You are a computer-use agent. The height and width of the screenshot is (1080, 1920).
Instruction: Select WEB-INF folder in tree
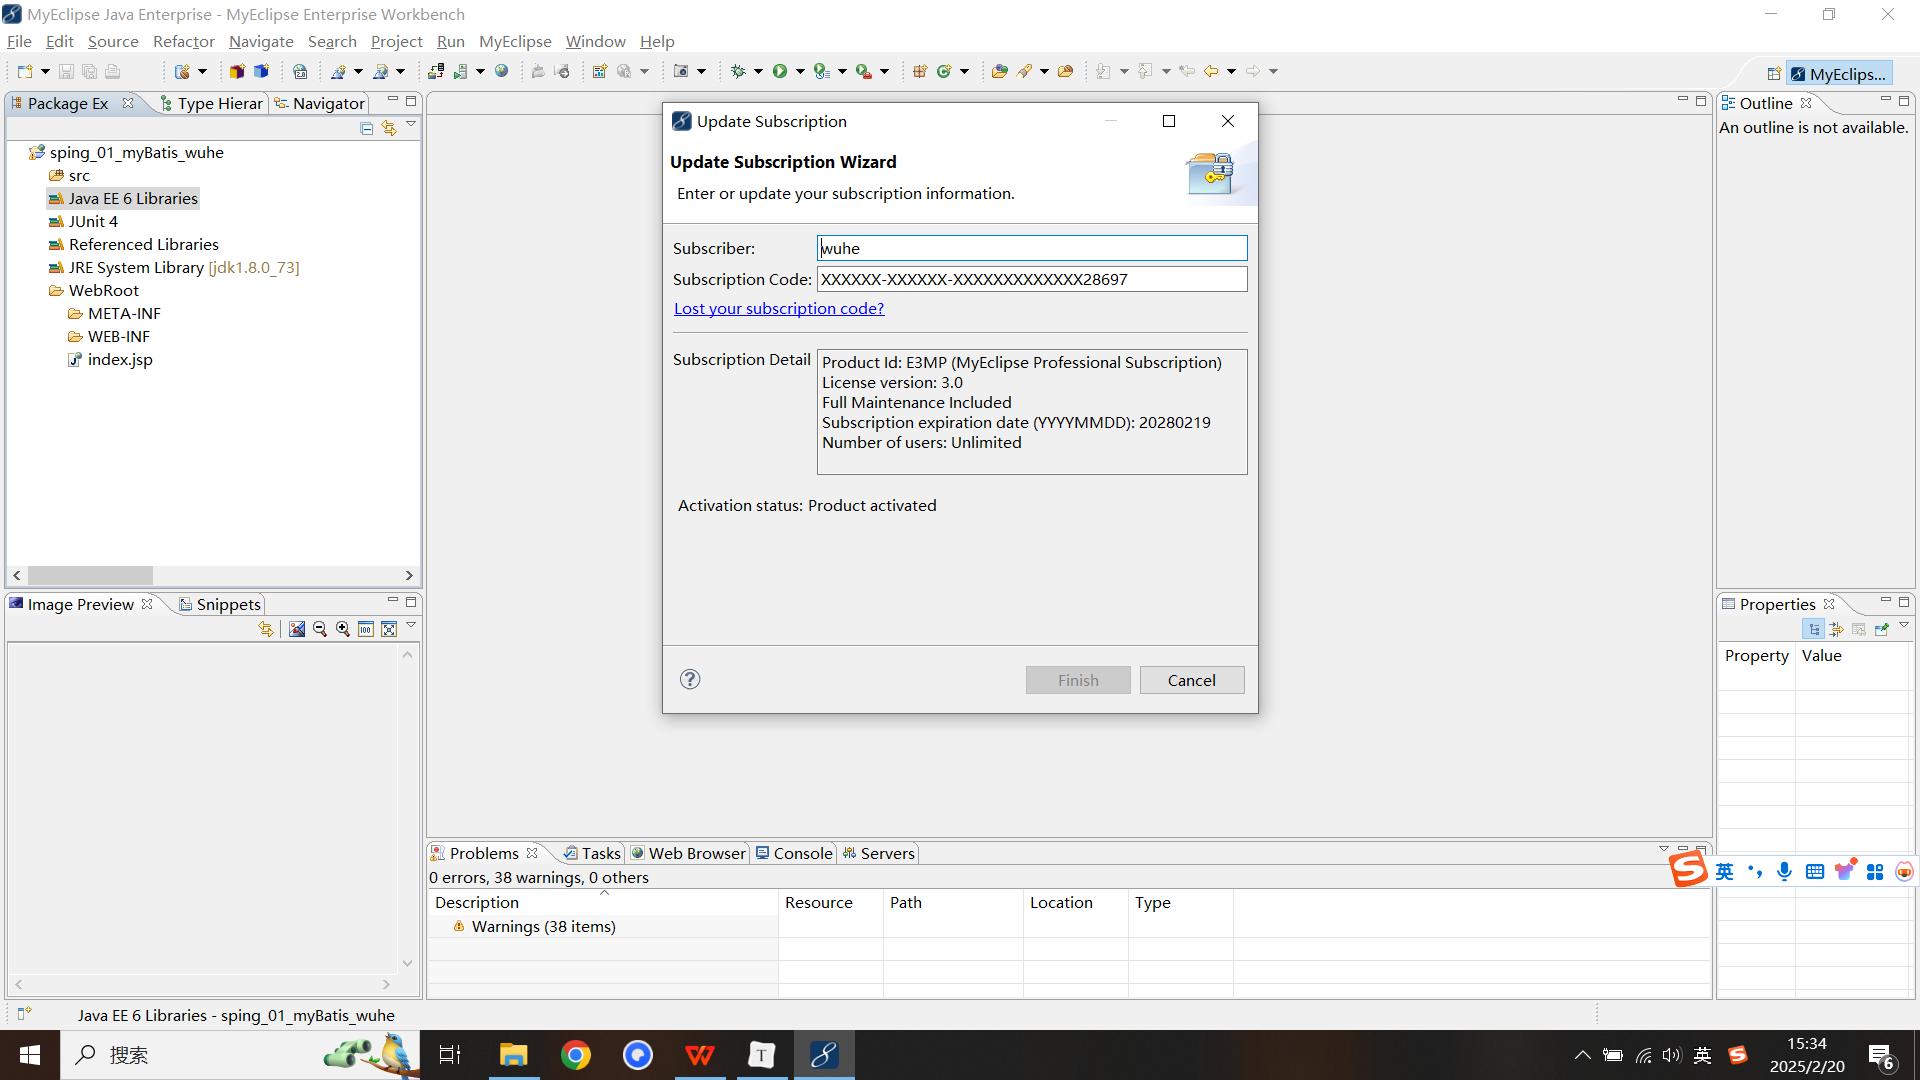[109, 337]
